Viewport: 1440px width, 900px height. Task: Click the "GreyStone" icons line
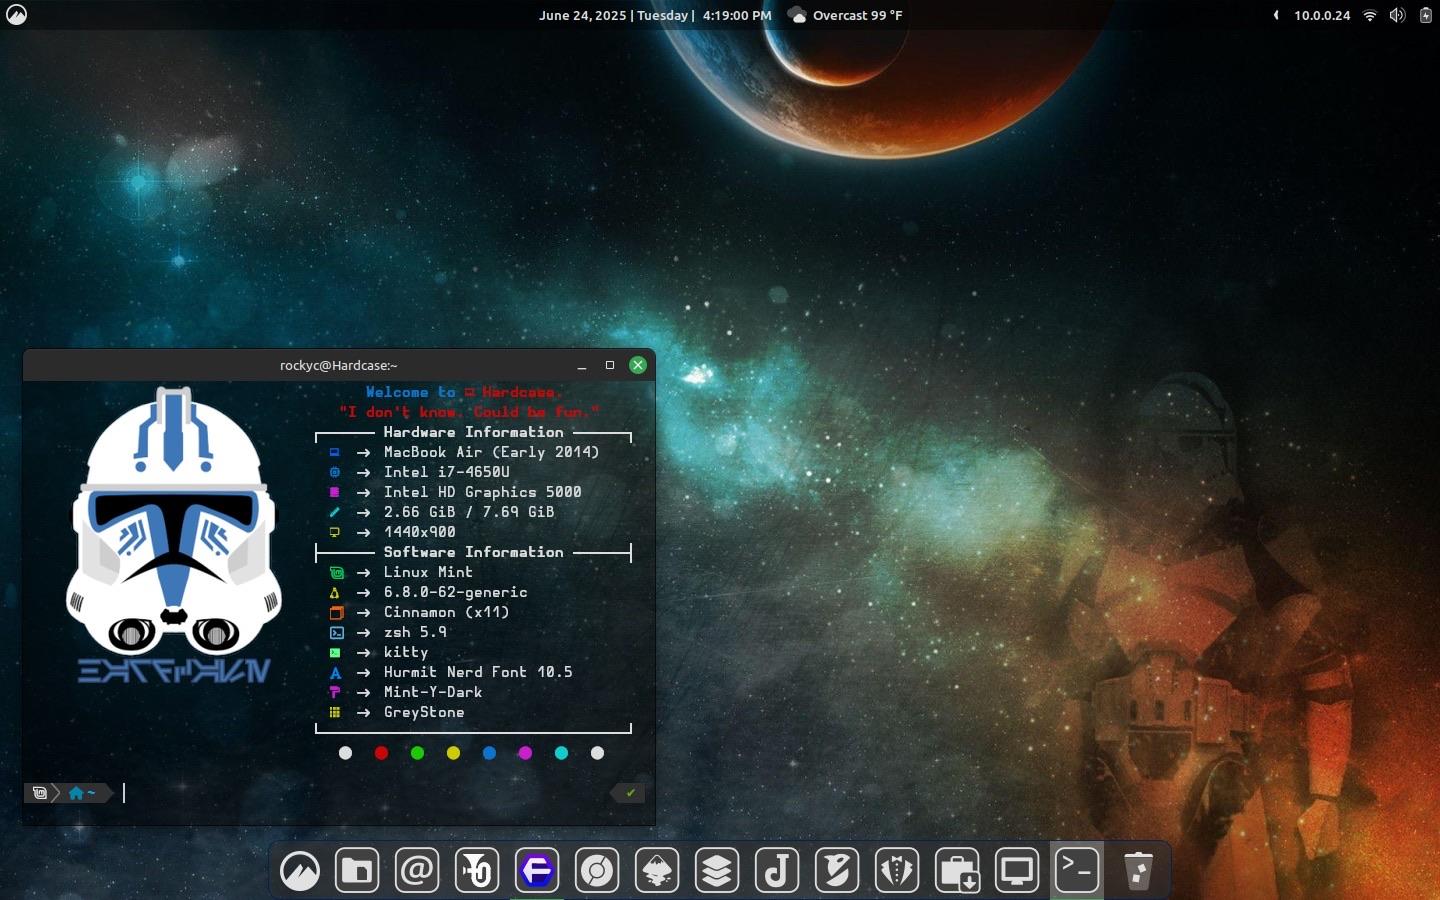pos(424,712)
